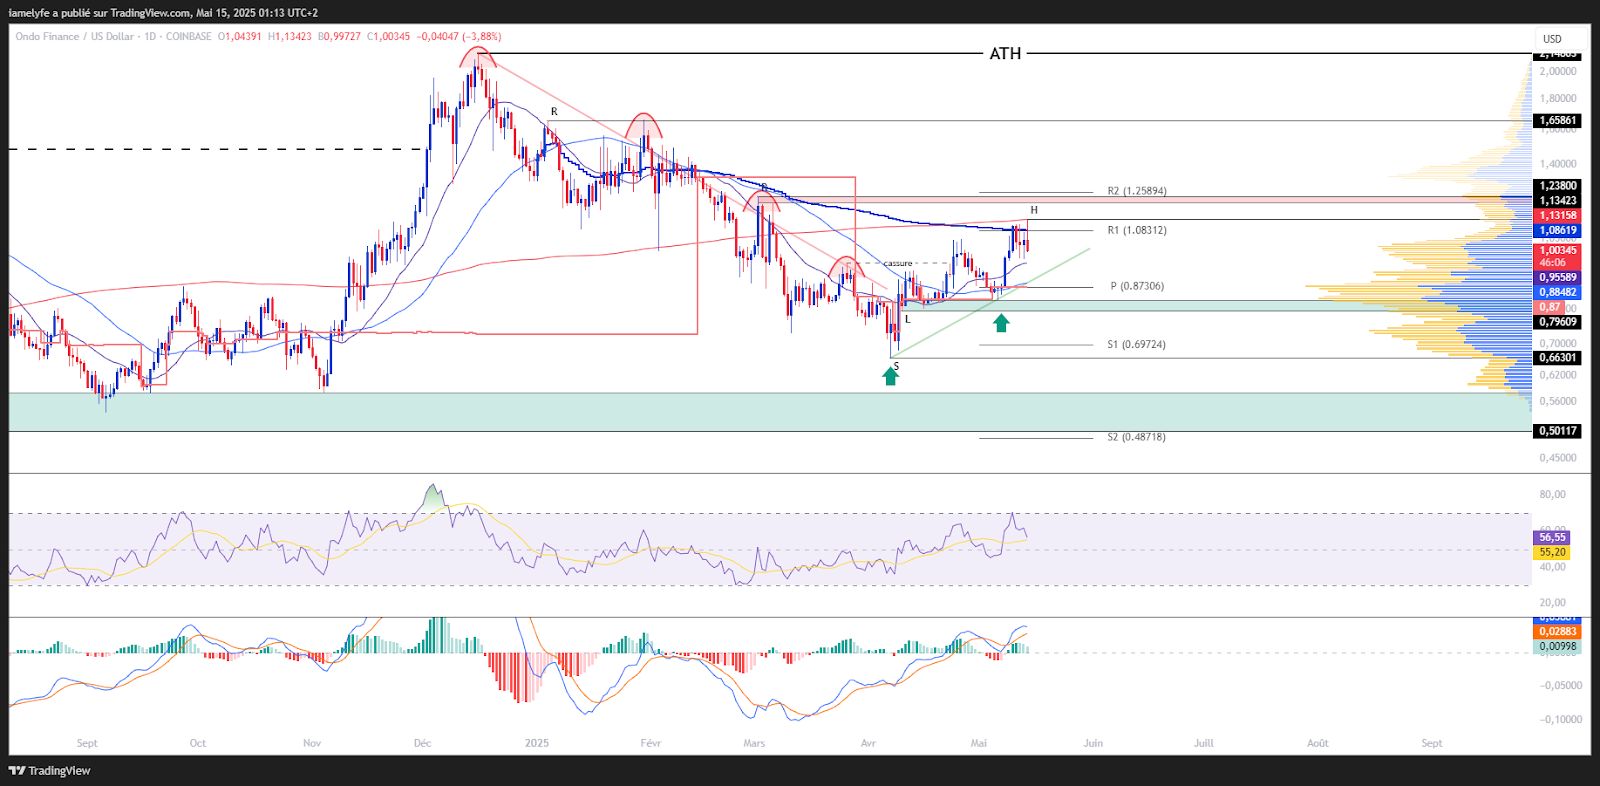Click the green arrow under the May low
This screenshot has width=1600, height=786.
point(1001,323)
